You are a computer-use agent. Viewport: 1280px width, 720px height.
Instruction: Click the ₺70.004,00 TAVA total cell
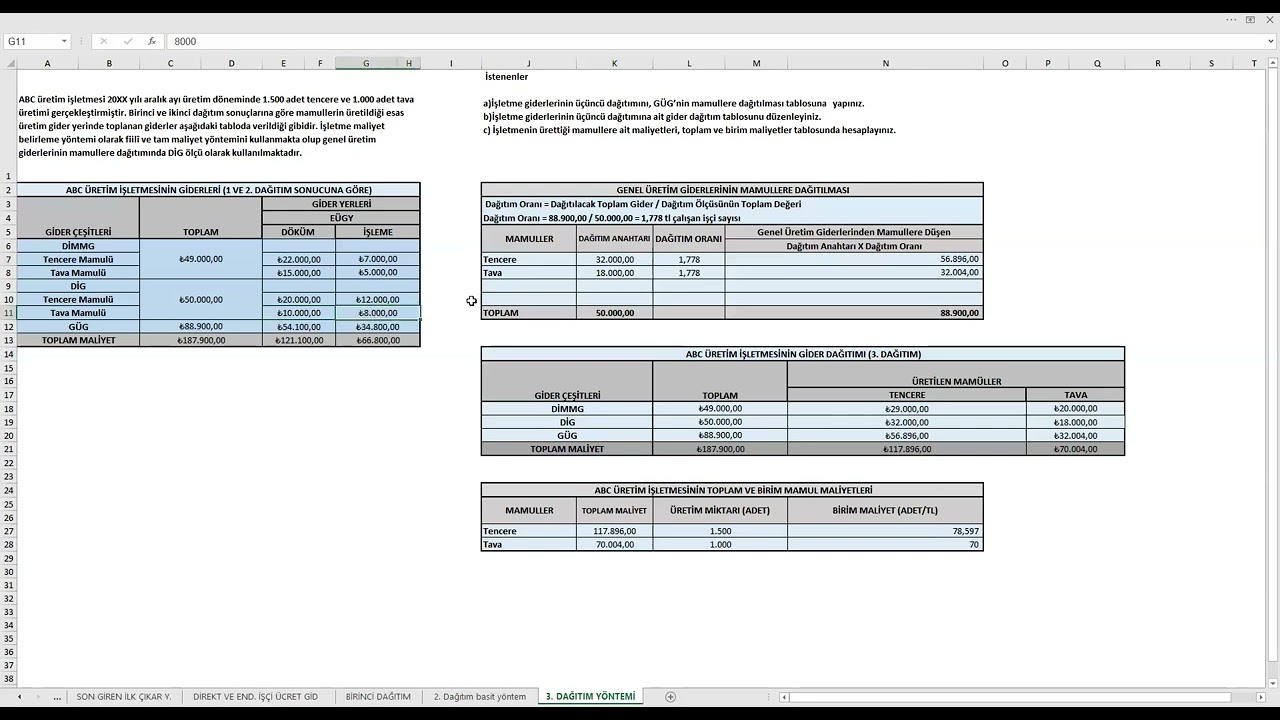click(x=1075, y=449)
